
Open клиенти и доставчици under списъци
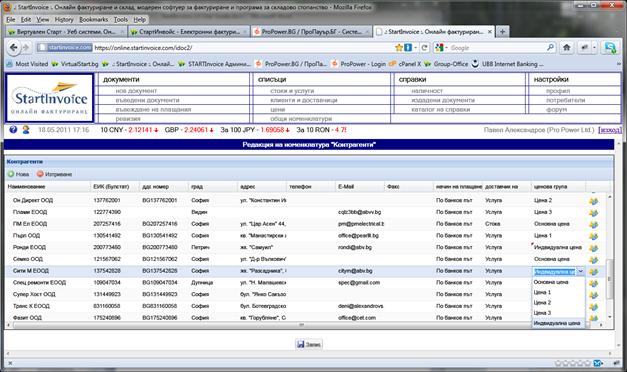[x=304, y=100]
